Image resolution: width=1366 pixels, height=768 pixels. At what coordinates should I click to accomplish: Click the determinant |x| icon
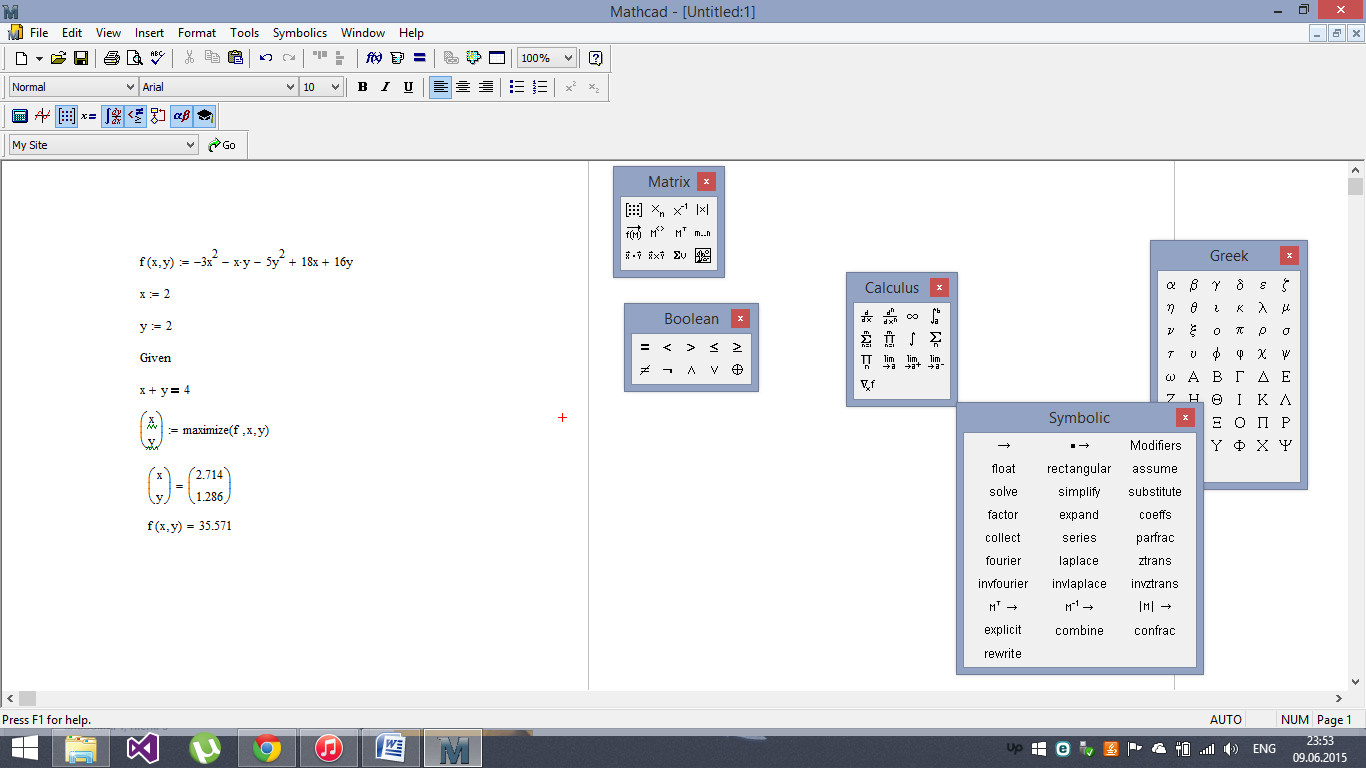(703, 210)
